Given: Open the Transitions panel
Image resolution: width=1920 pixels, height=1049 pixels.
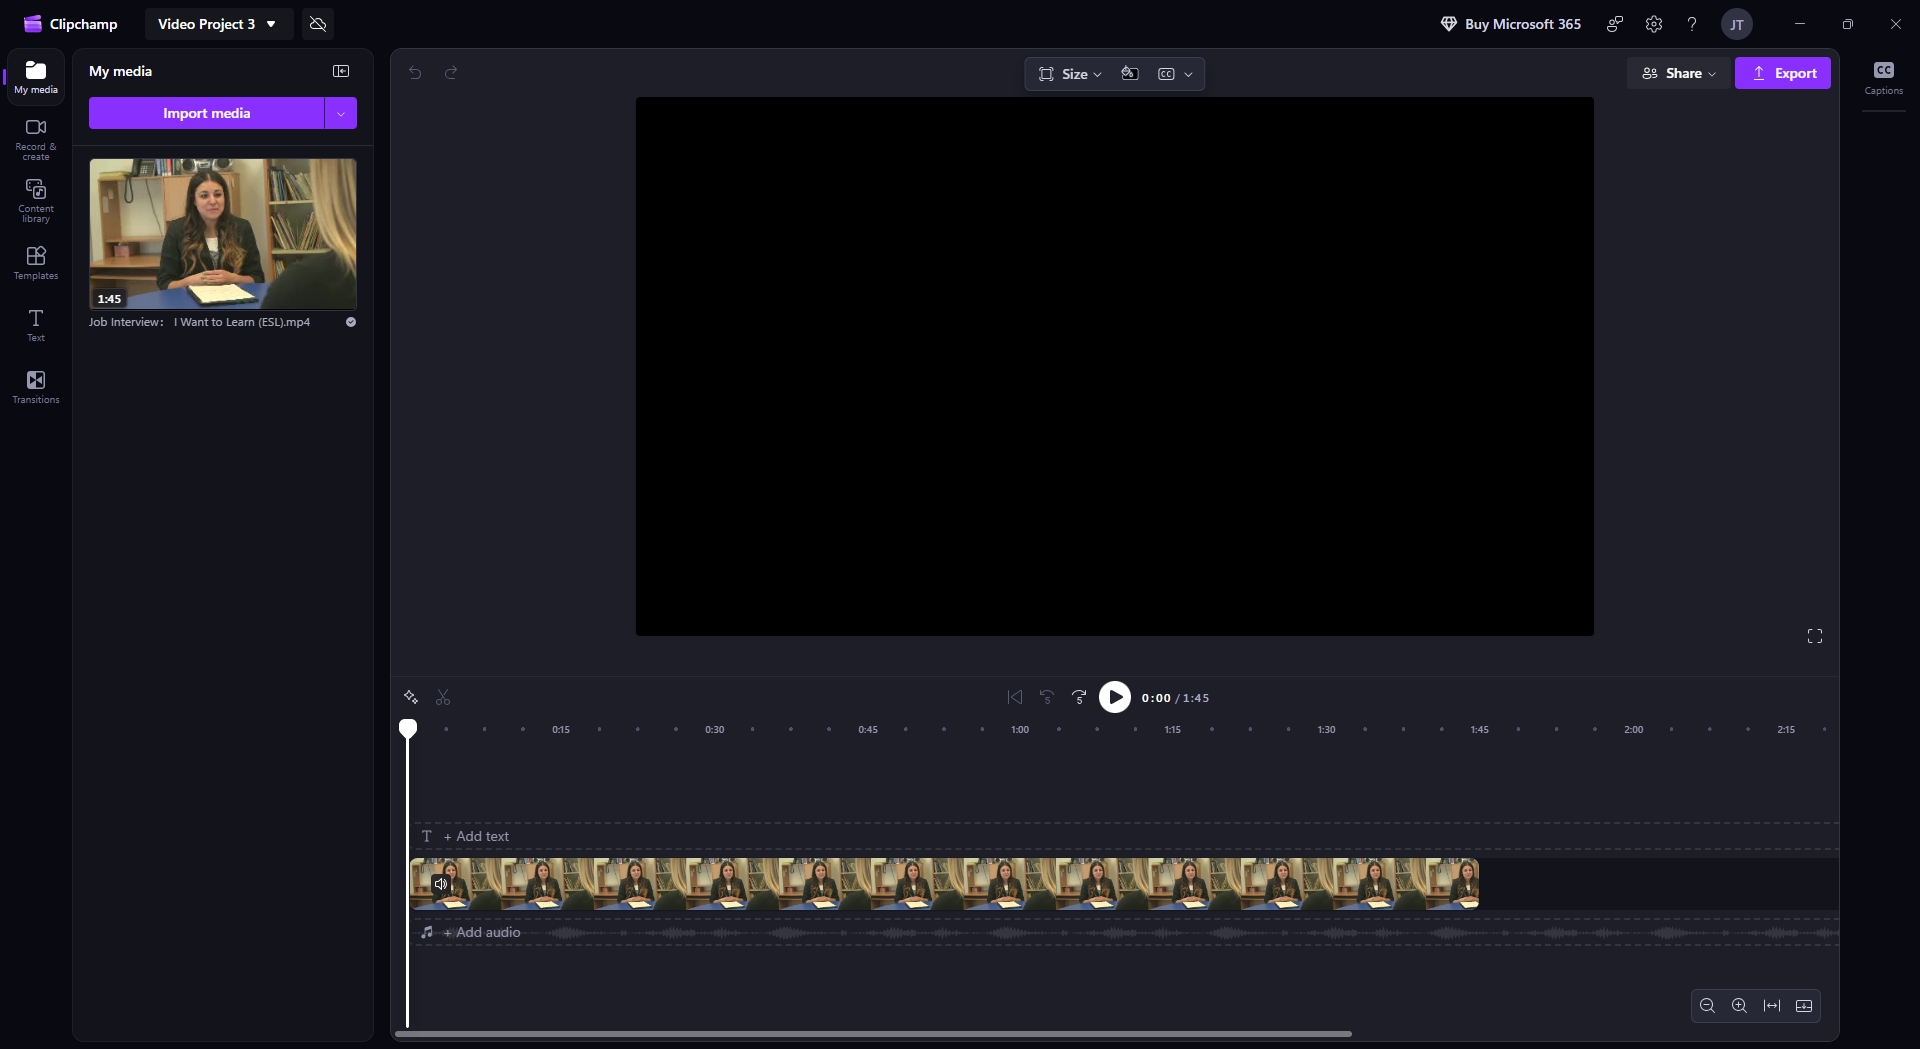Looking at the screenshot, I should click(36, 386).
